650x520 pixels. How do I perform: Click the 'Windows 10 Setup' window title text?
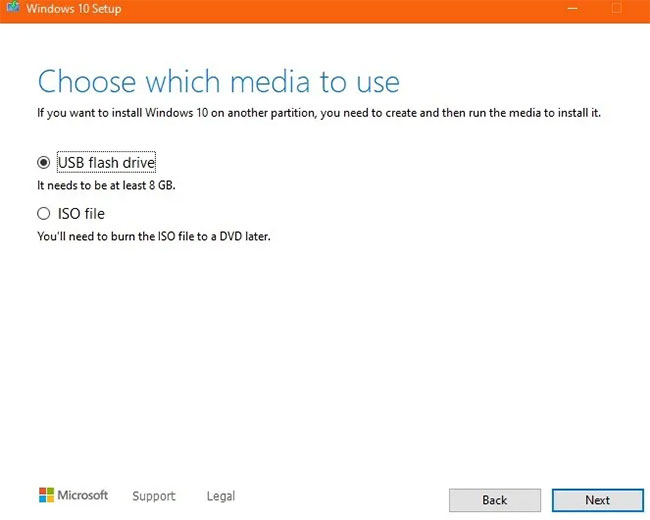74,9
